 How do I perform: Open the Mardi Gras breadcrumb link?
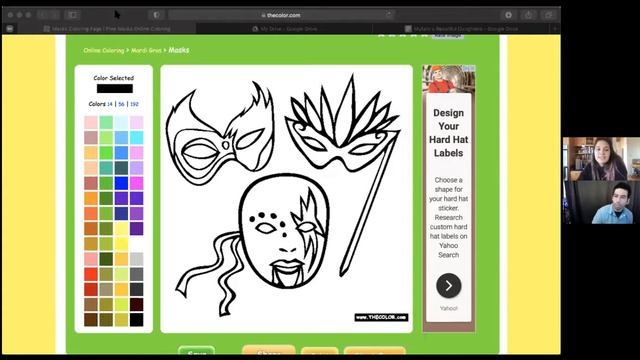146,50
